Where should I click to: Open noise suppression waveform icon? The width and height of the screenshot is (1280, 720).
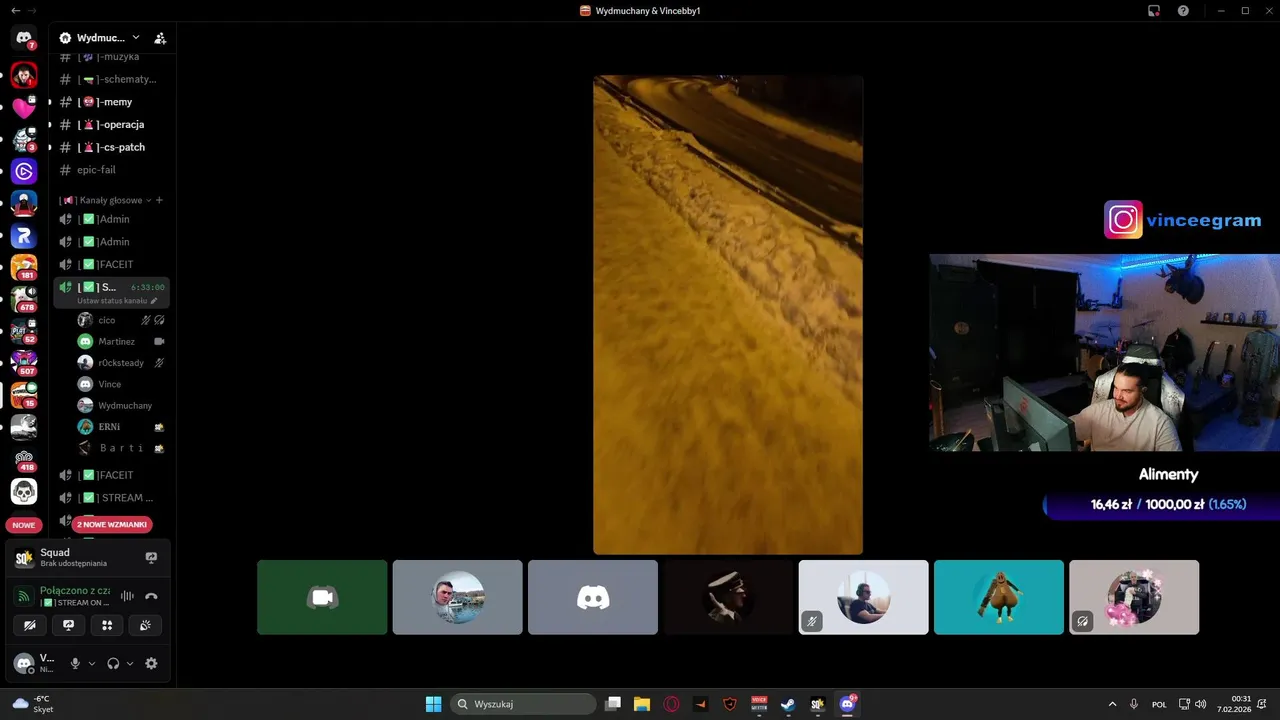click(127, 596)
